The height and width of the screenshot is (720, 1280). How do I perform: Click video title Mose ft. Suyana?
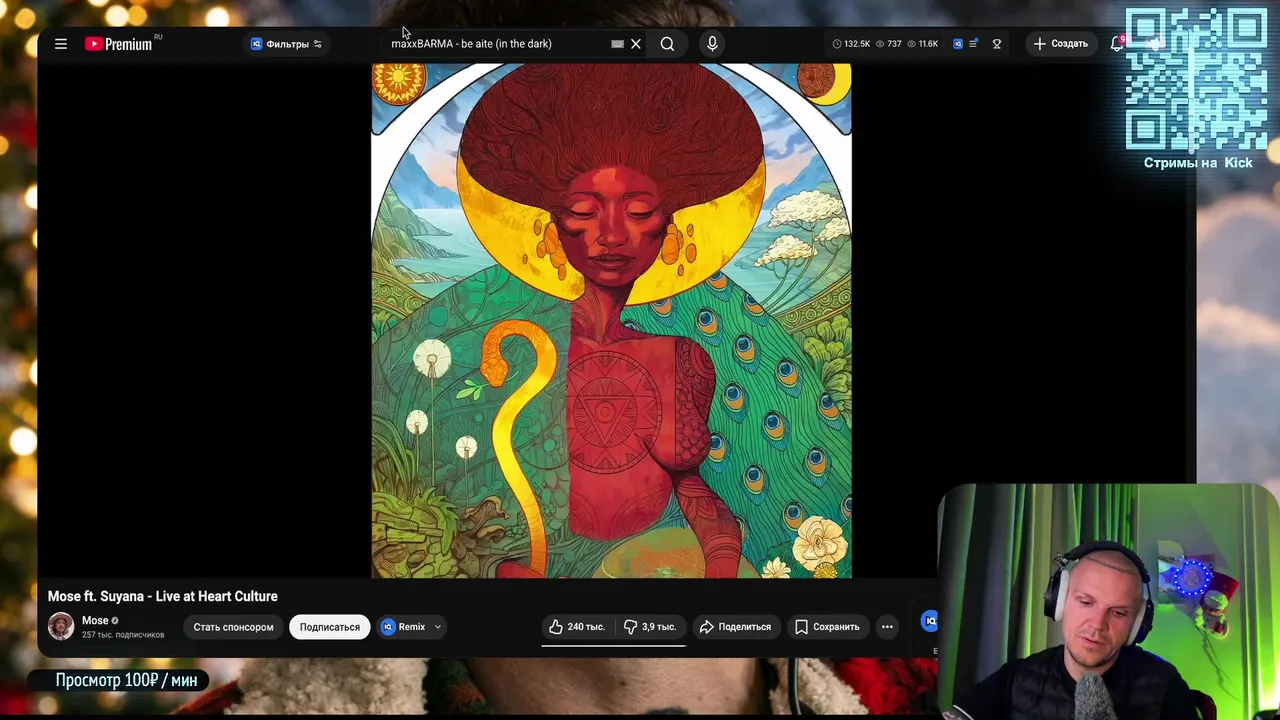pos(163,596)
